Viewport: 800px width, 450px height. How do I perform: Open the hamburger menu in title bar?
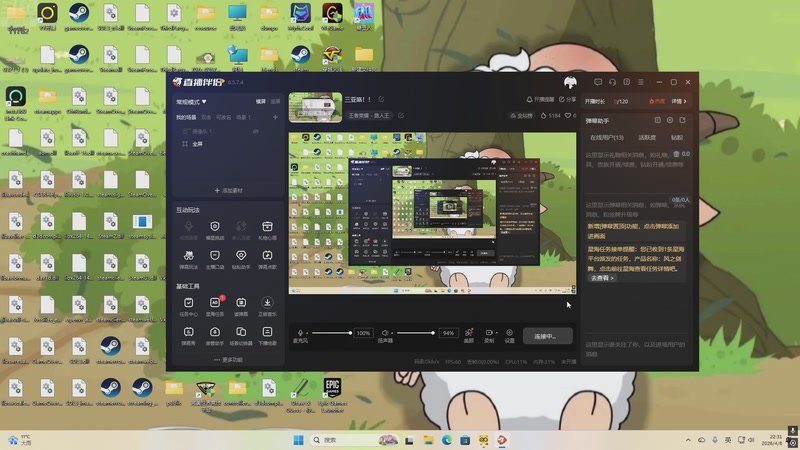pos(641,82)
